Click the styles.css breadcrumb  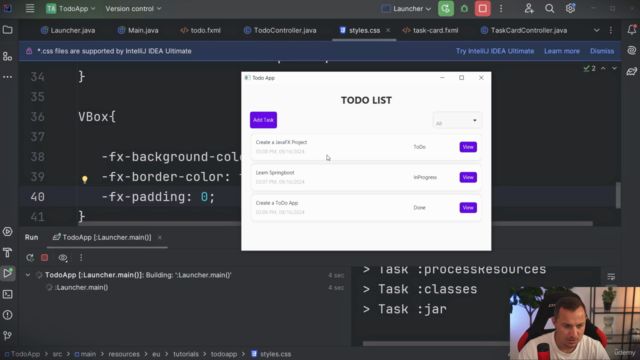(271, 354)
